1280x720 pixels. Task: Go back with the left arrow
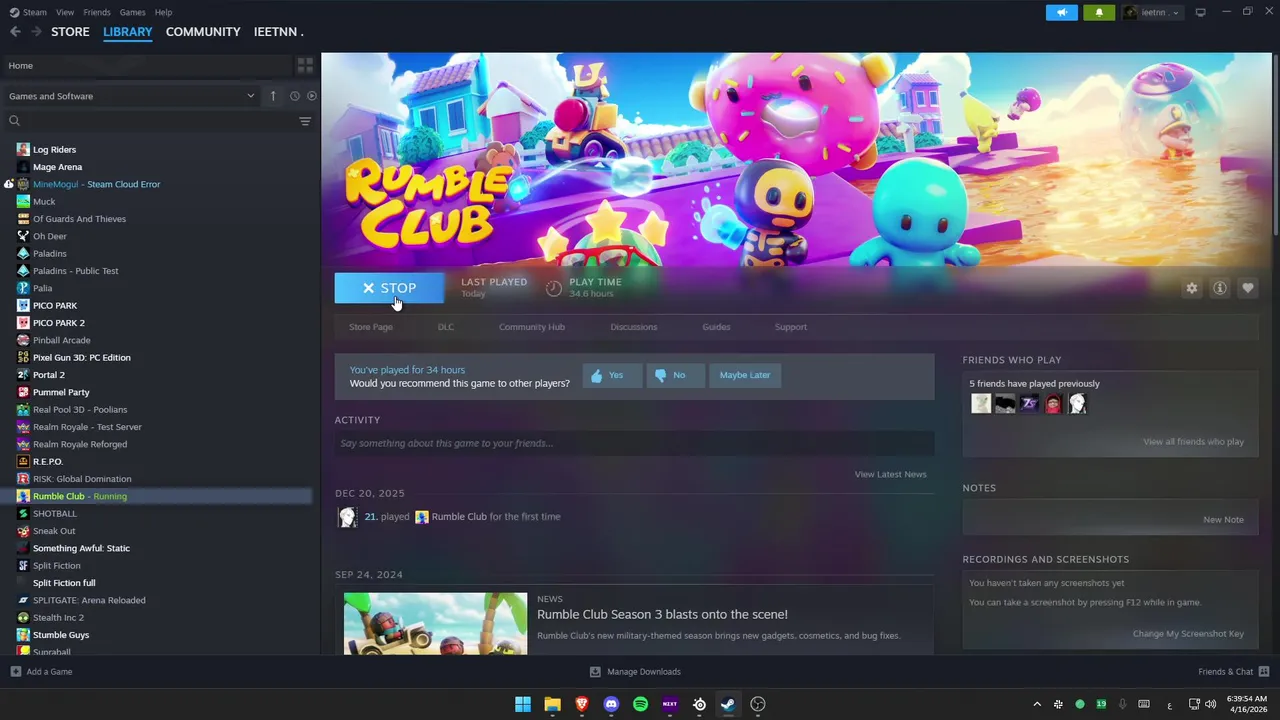[15, 32]
